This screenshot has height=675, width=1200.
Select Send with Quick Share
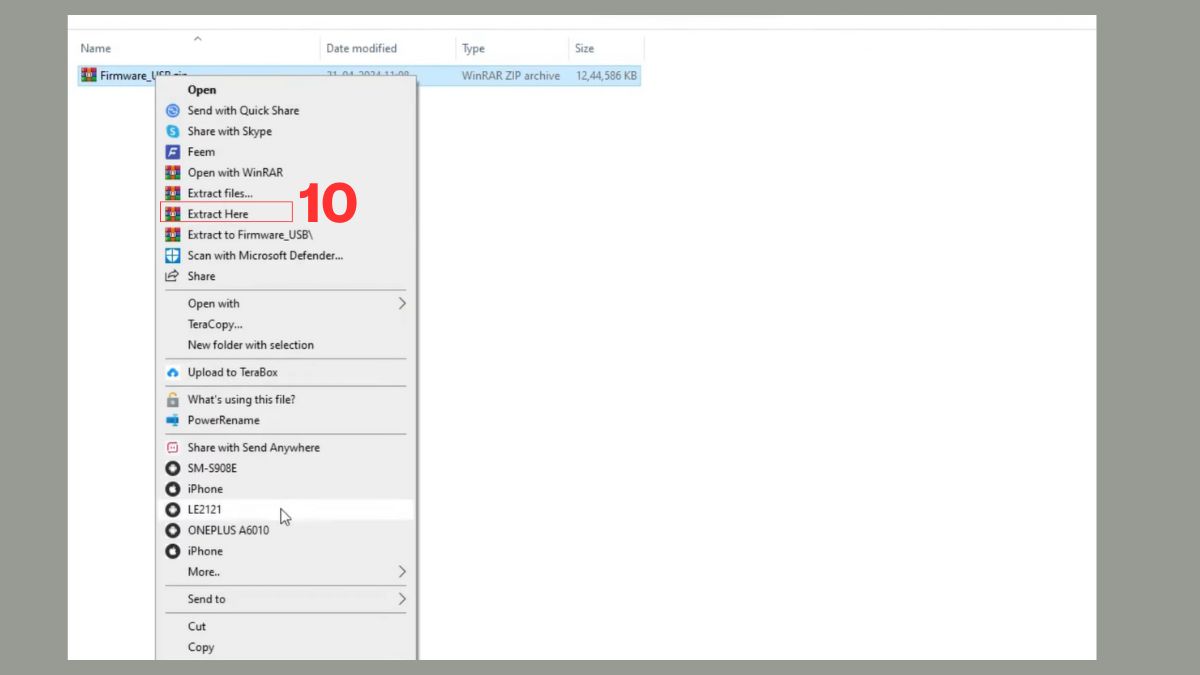(243, 111)
